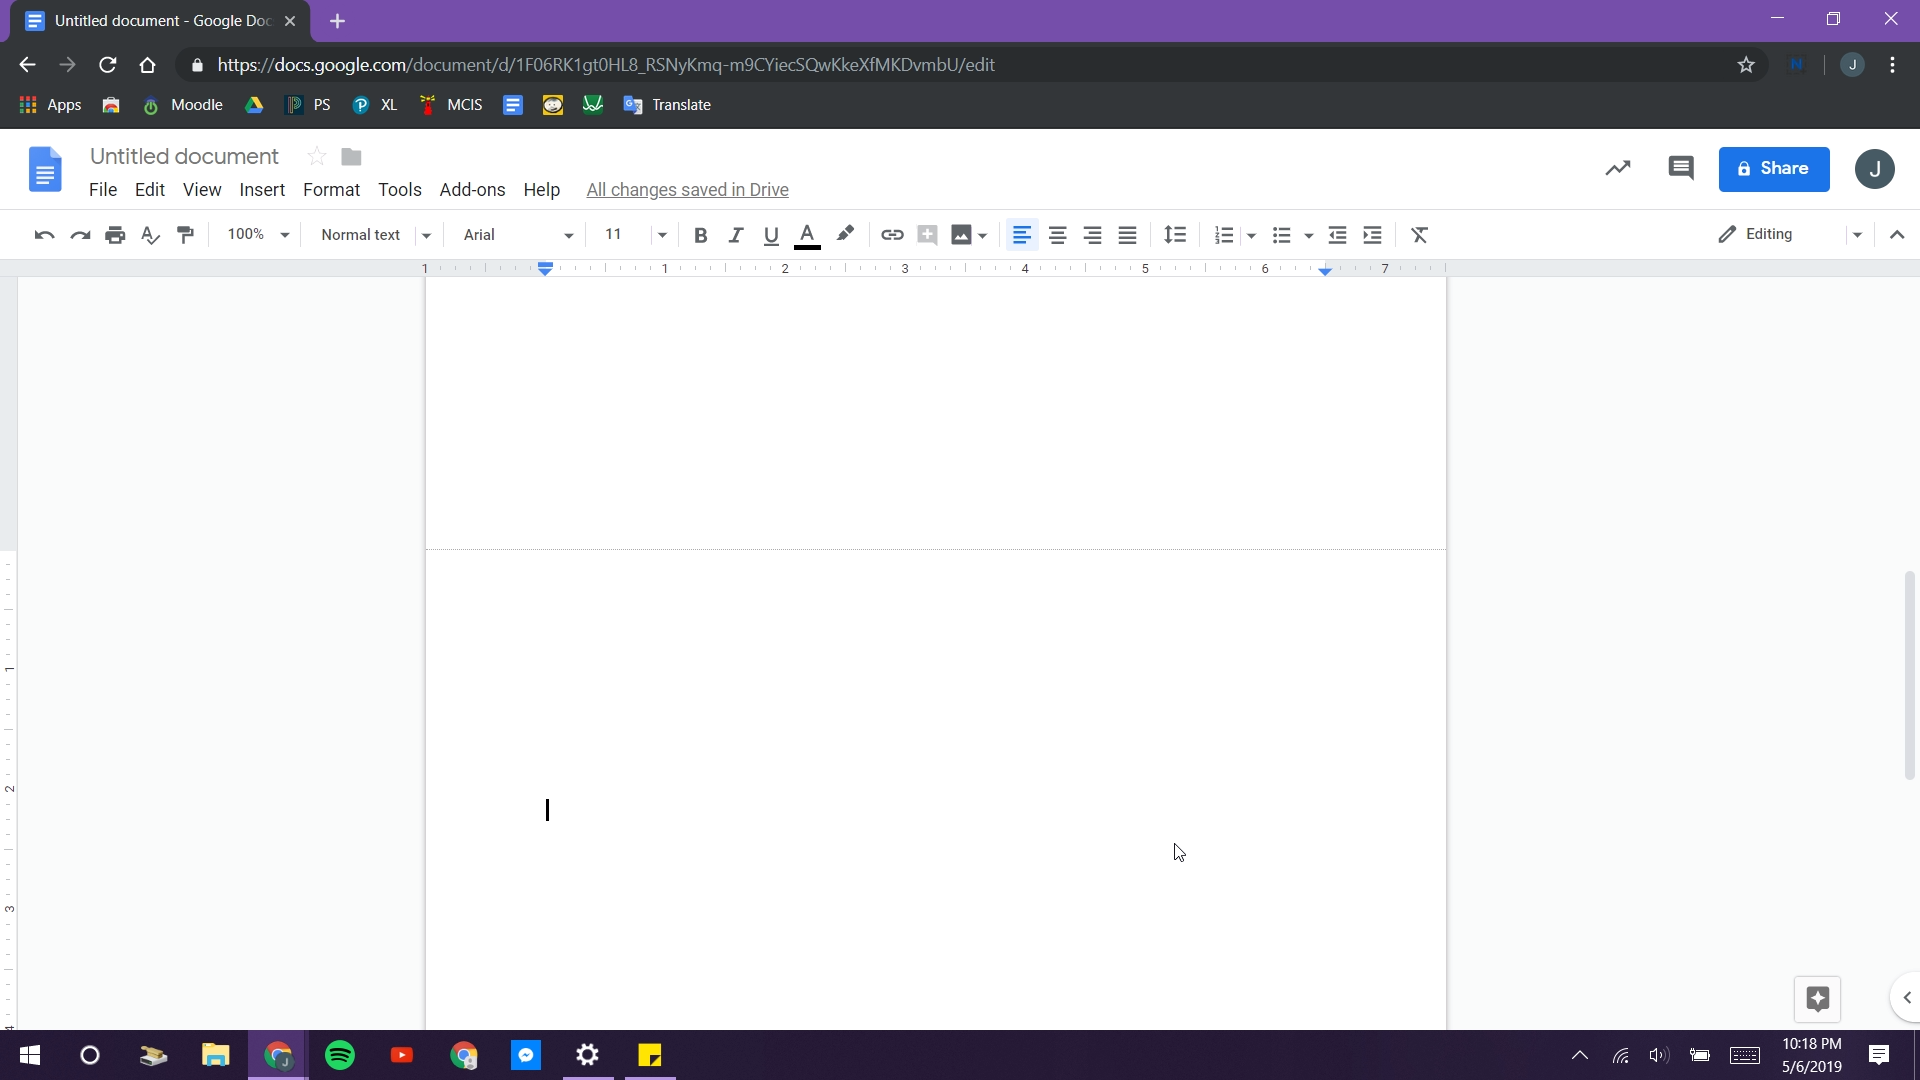Enable center alignment
Screen dimensions: 1920x1080
[x=1057, y=235]
